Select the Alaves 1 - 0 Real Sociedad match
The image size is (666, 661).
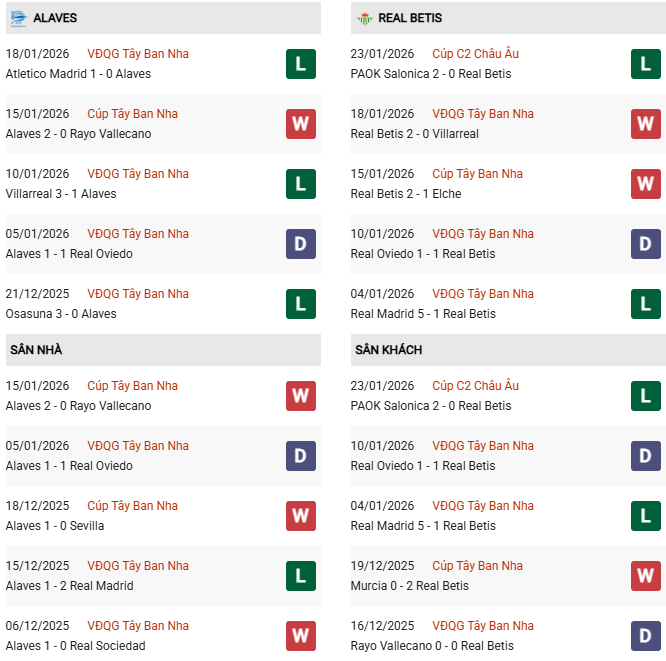[75, 646]
